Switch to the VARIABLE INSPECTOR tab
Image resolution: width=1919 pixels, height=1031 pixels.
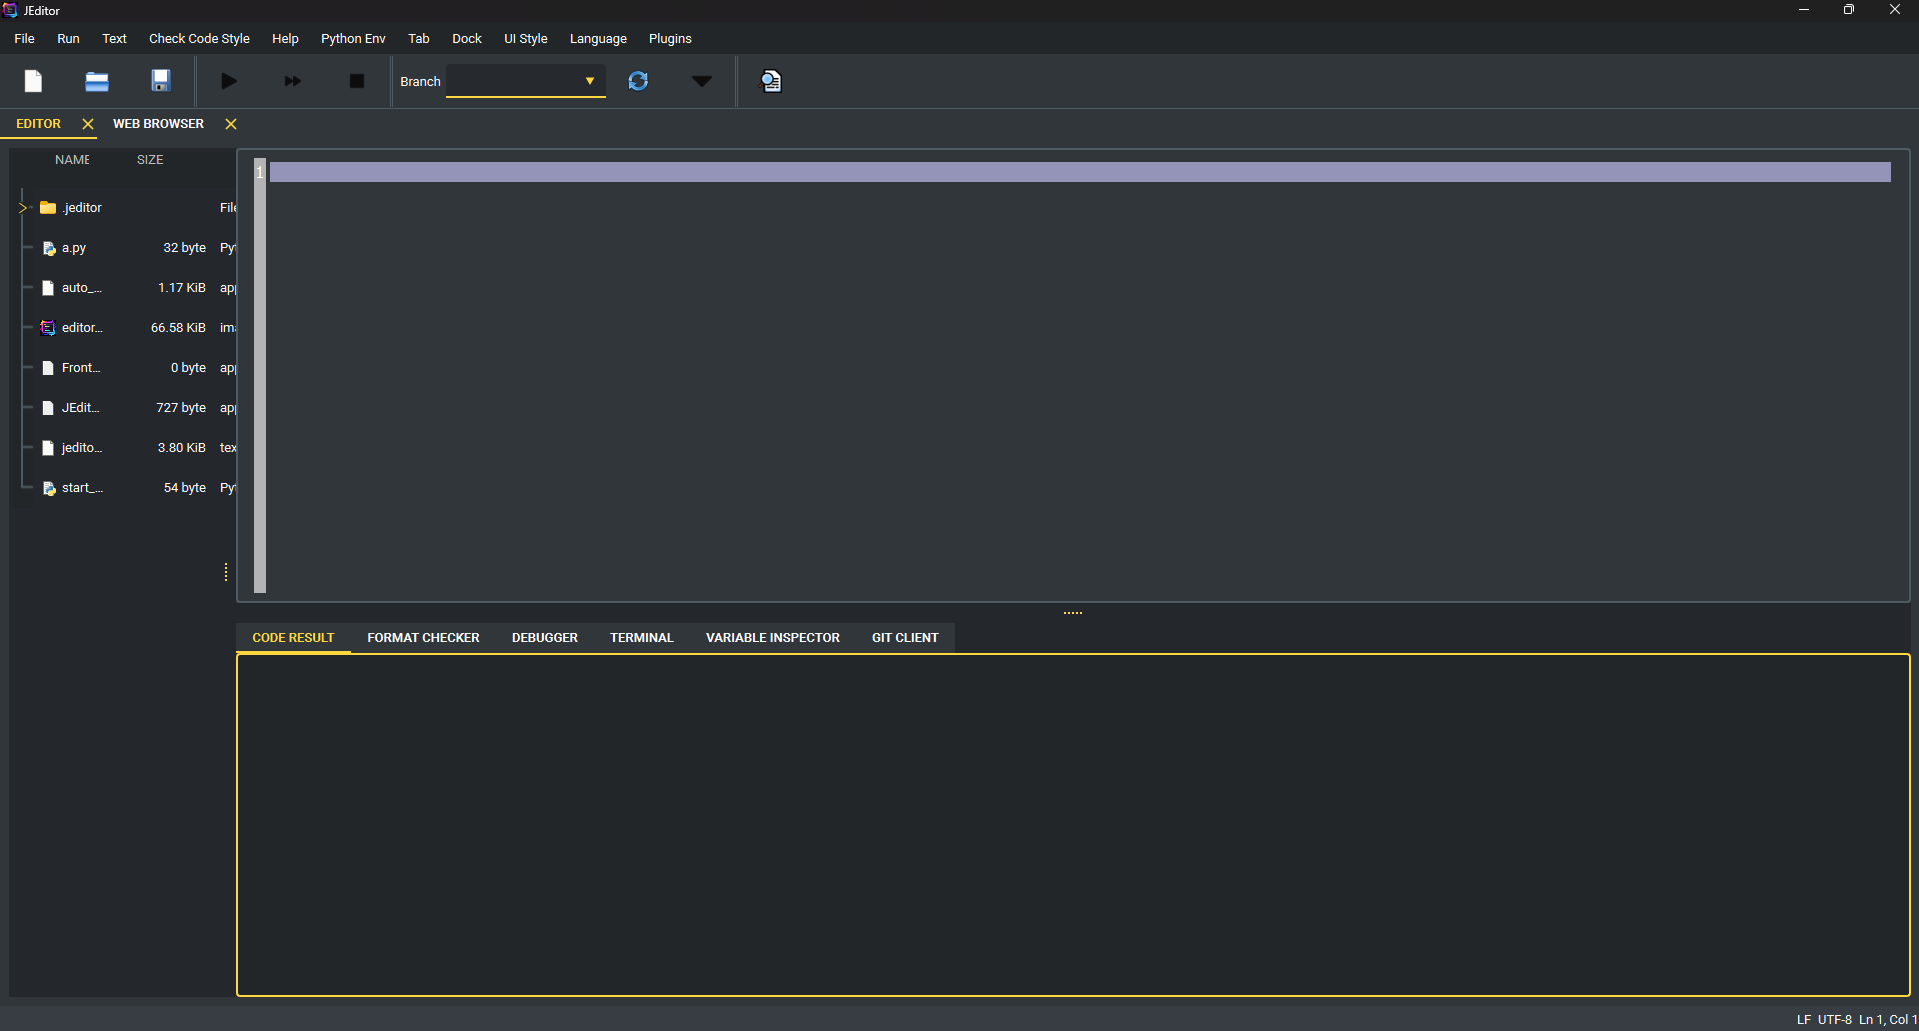click(x=773, y=638)
